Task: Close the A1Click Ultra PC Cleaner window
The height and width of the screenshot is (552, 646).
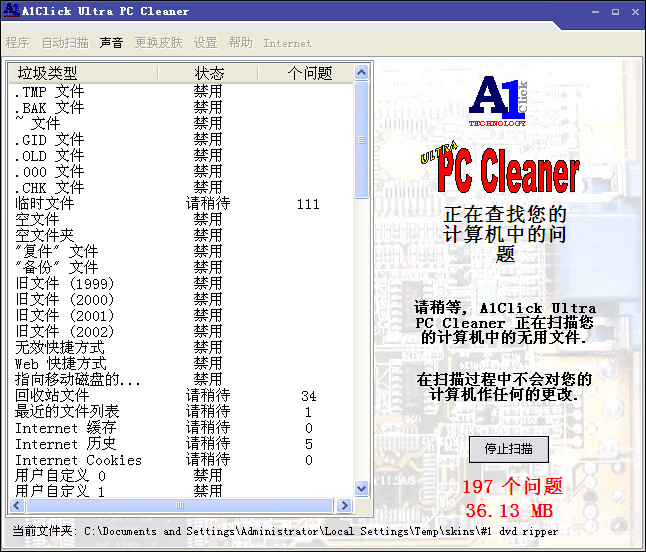Action: click(632, 11)
